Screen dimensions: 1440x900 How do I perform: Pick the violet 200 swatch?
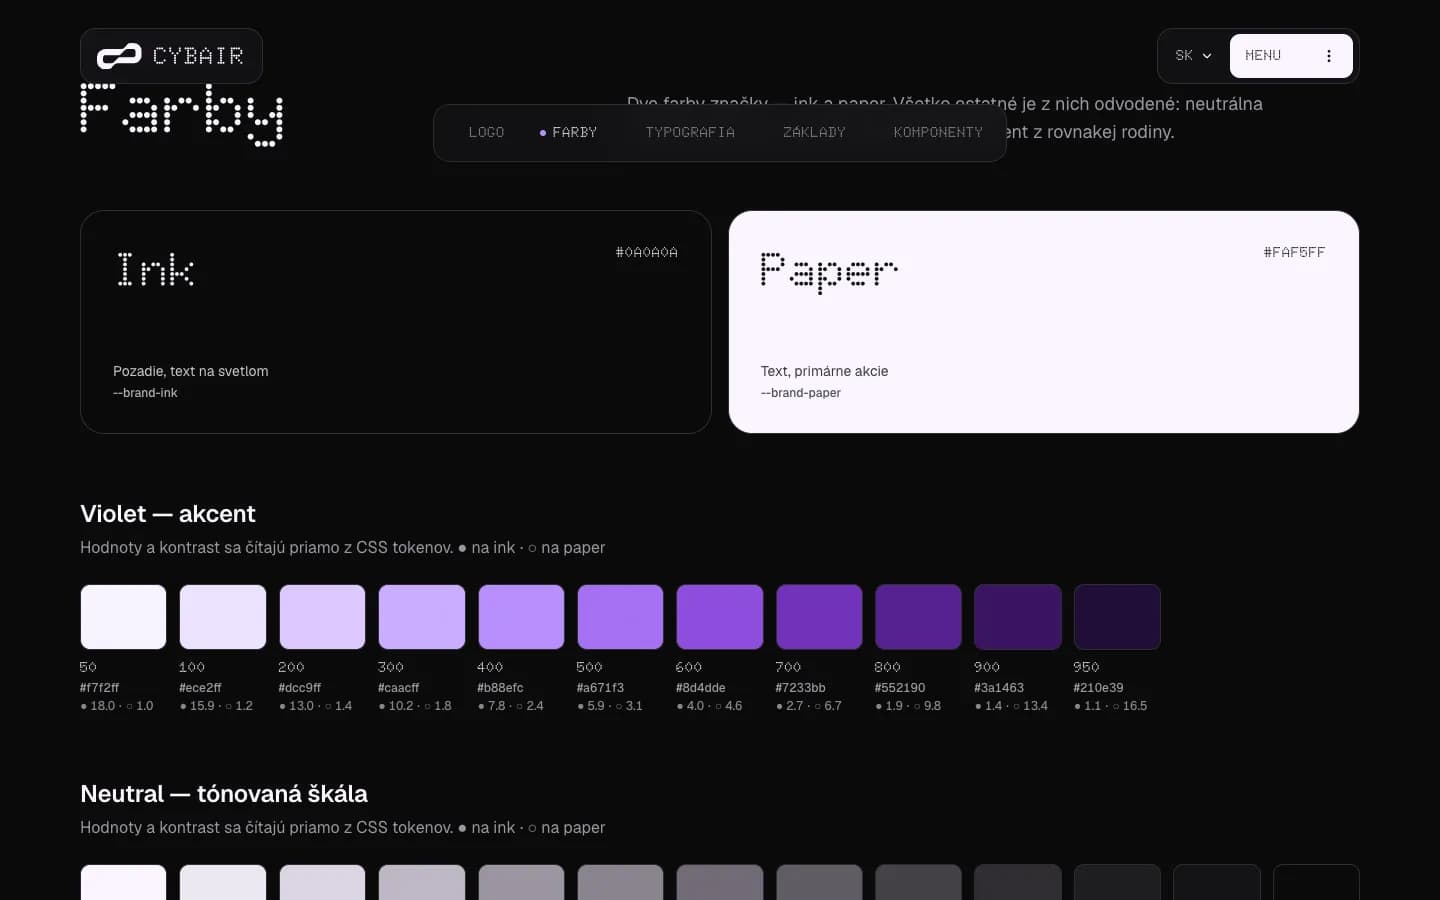click(x=322, y=617)
